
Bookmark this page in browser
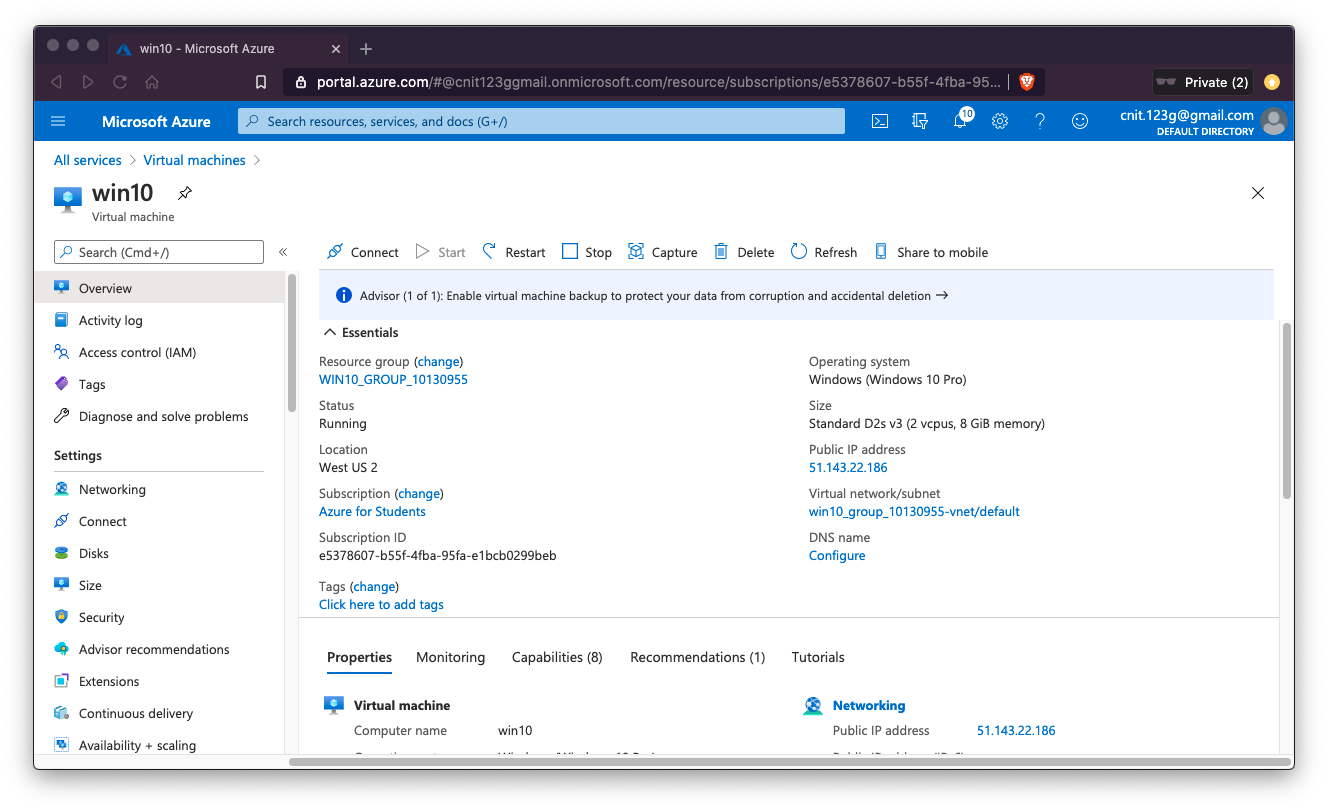261,82
